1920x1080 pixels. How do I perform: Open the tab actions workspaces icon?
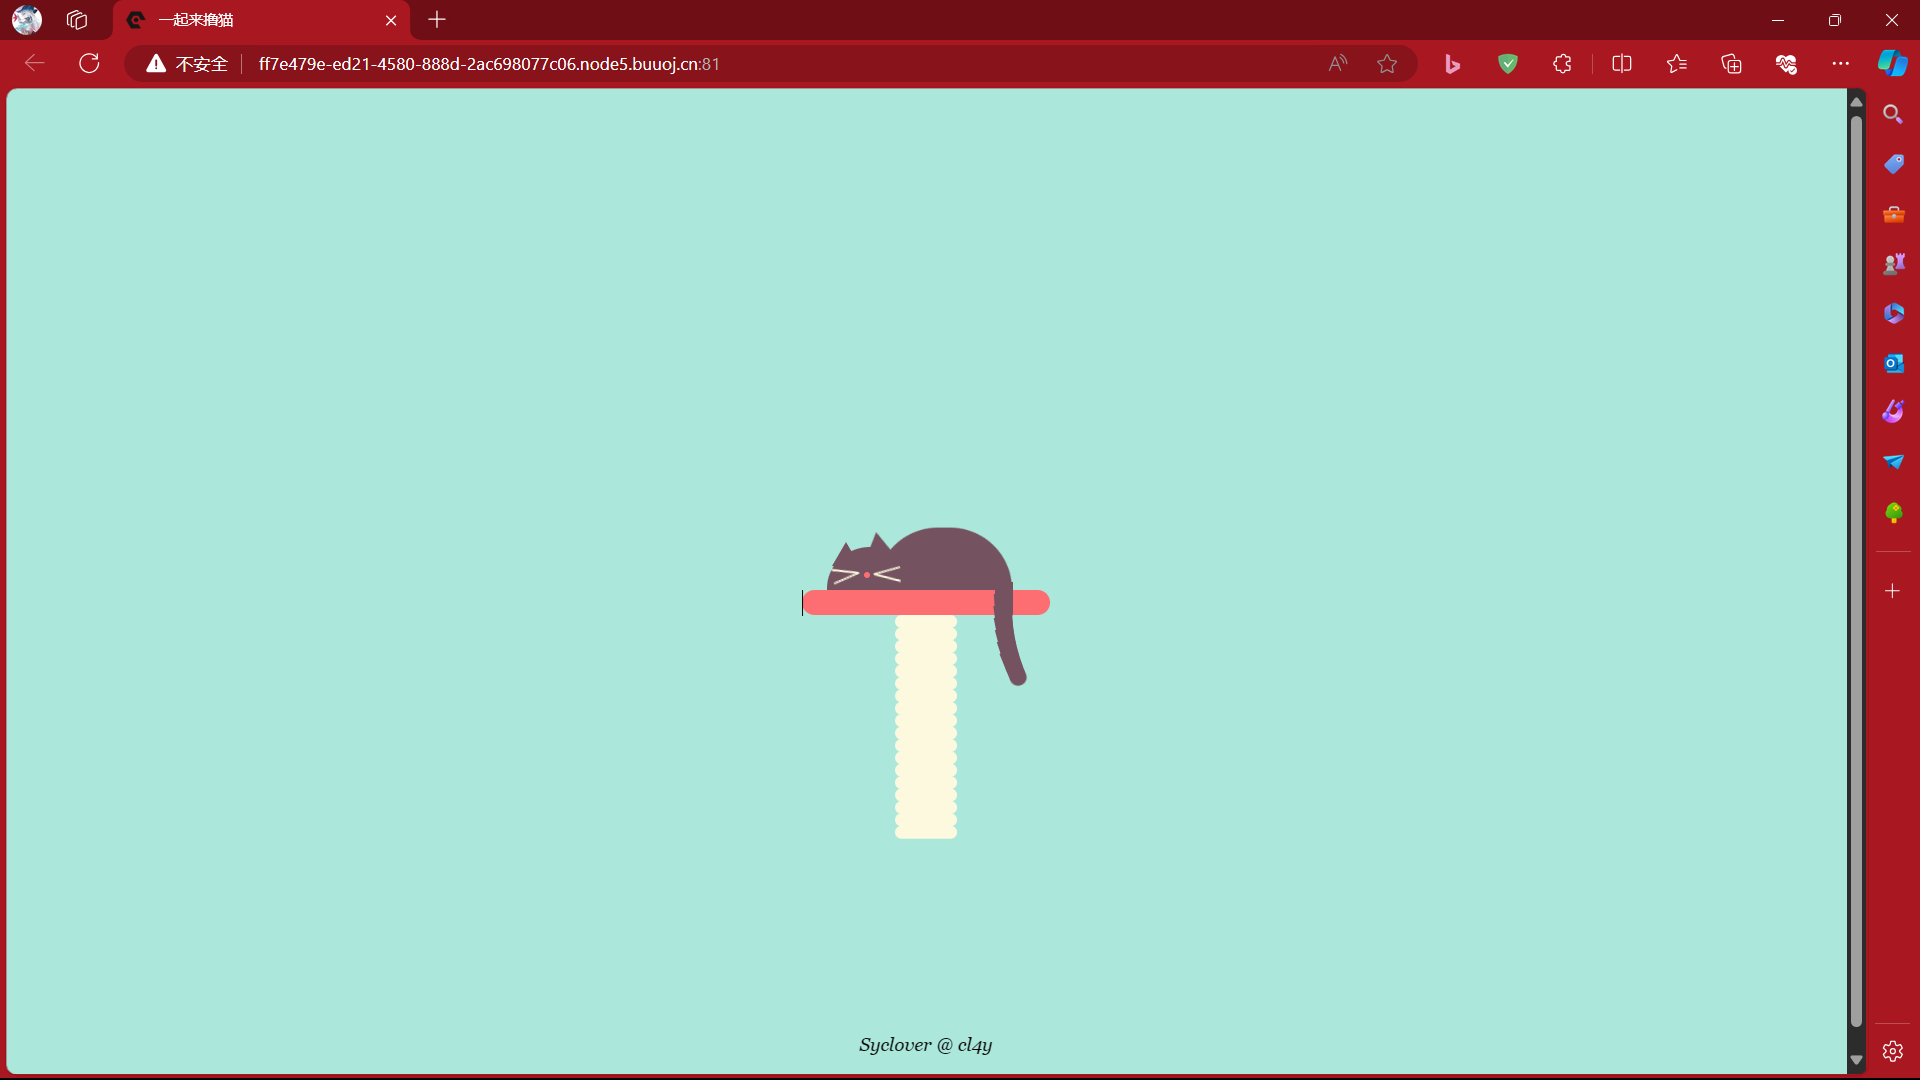77,19
